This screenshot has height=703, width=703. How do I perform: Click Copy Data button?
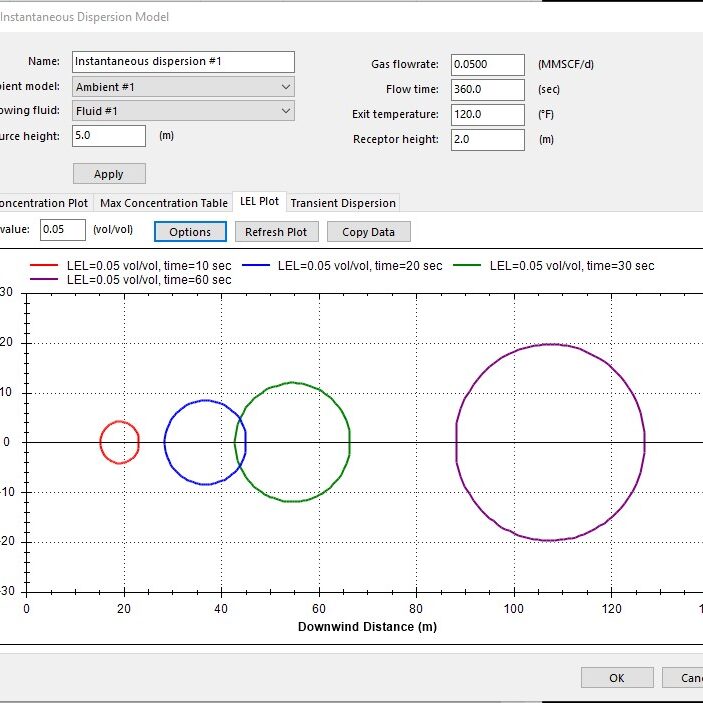coord(368,231)
